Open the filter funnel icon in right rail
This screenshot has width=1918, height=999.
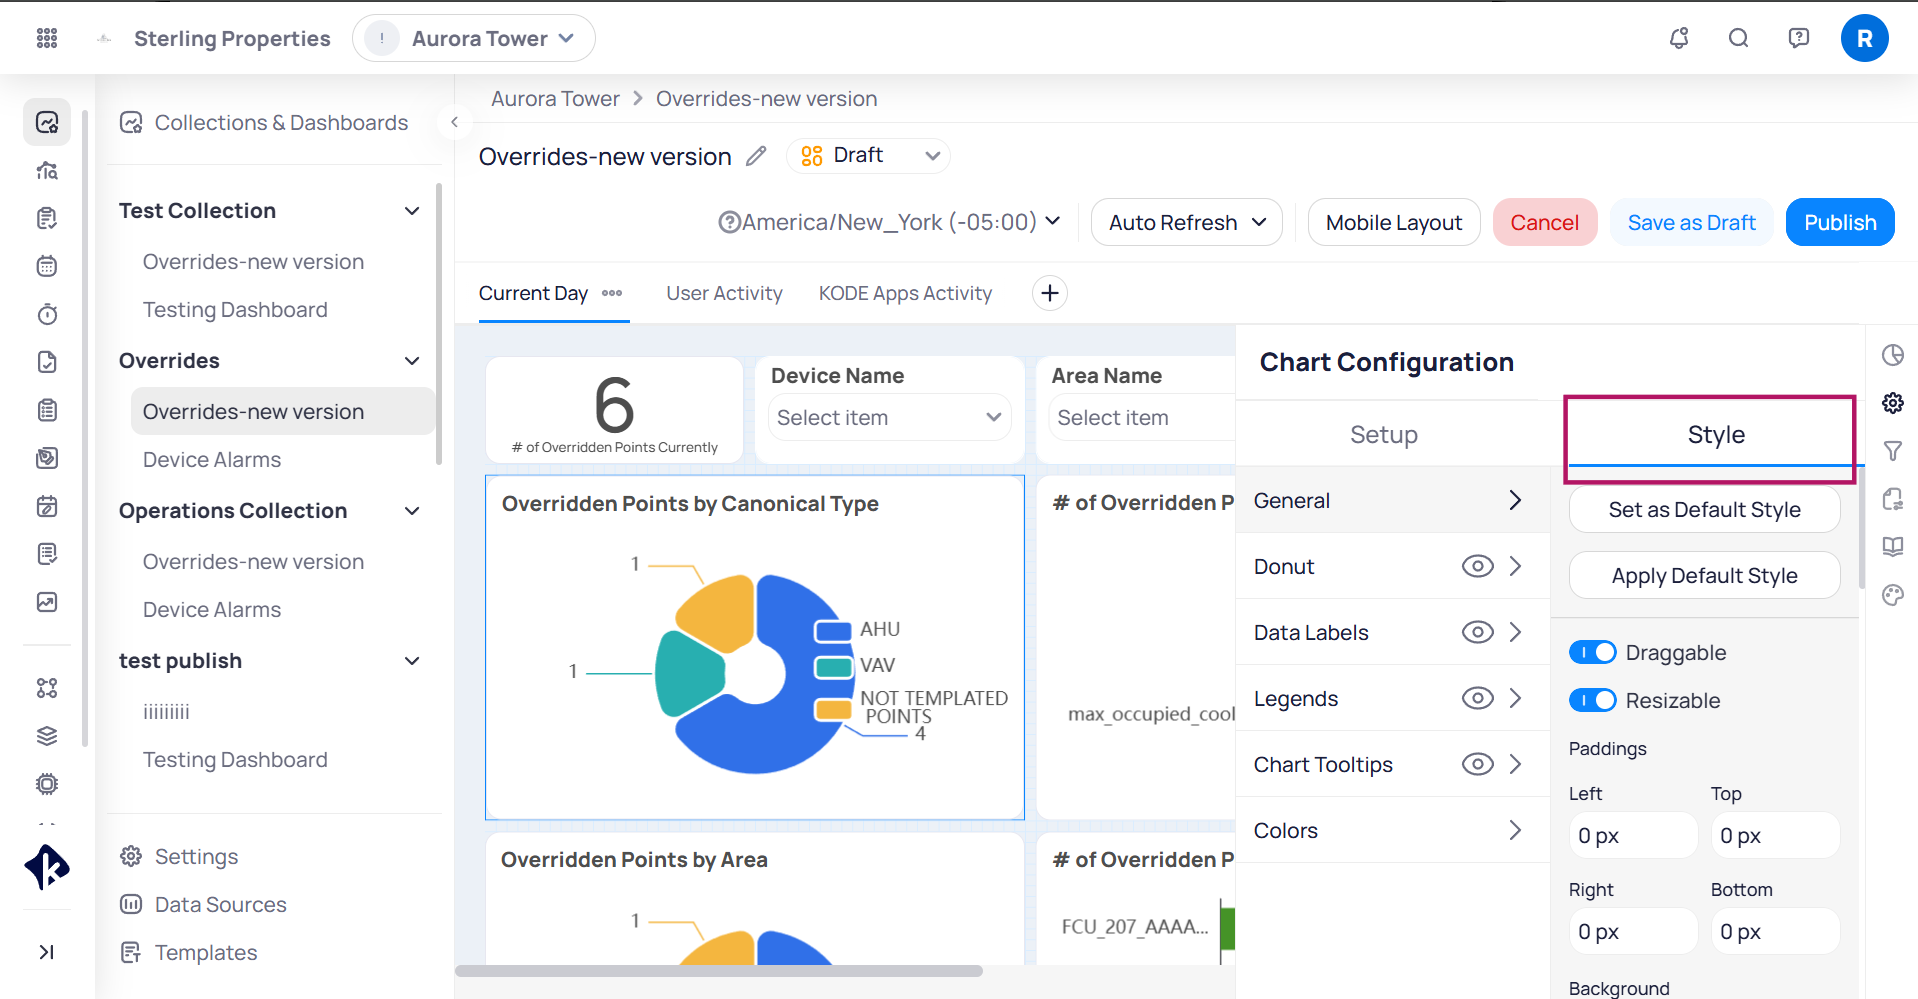click(1893, 451)
